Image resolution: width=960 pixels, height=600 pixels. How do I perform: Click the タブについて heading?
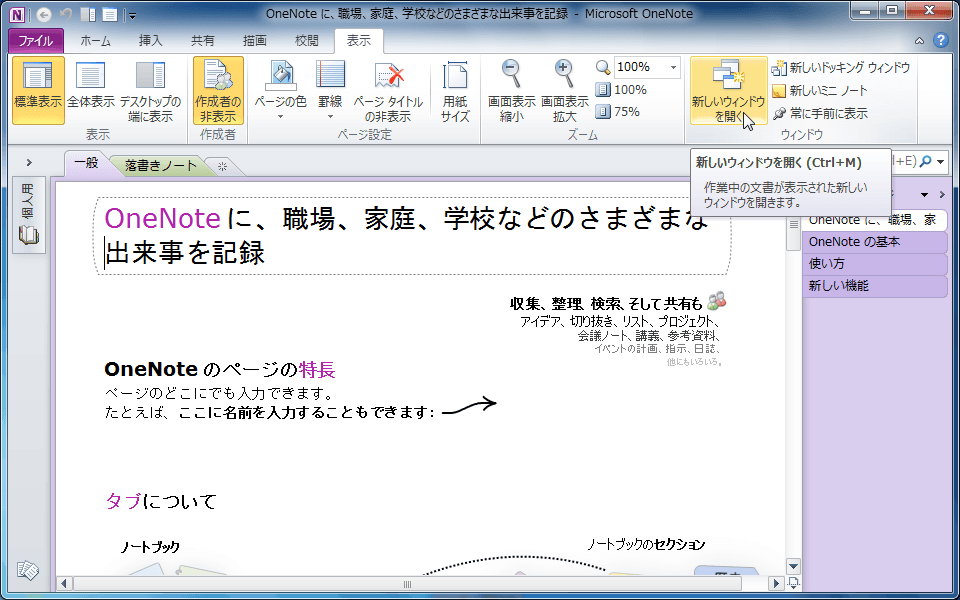[161, 501]
